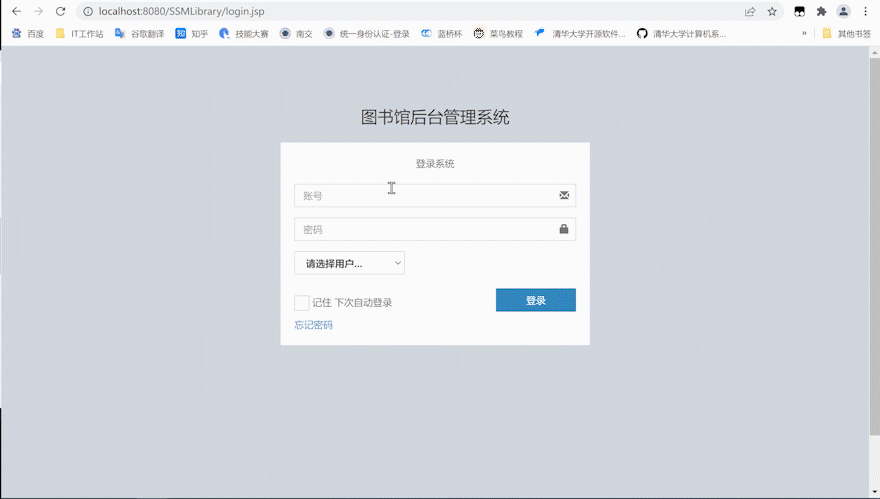Open the 清华大学开源软件 bookmark
880x499 pixels.
click(x=579, y=34)
